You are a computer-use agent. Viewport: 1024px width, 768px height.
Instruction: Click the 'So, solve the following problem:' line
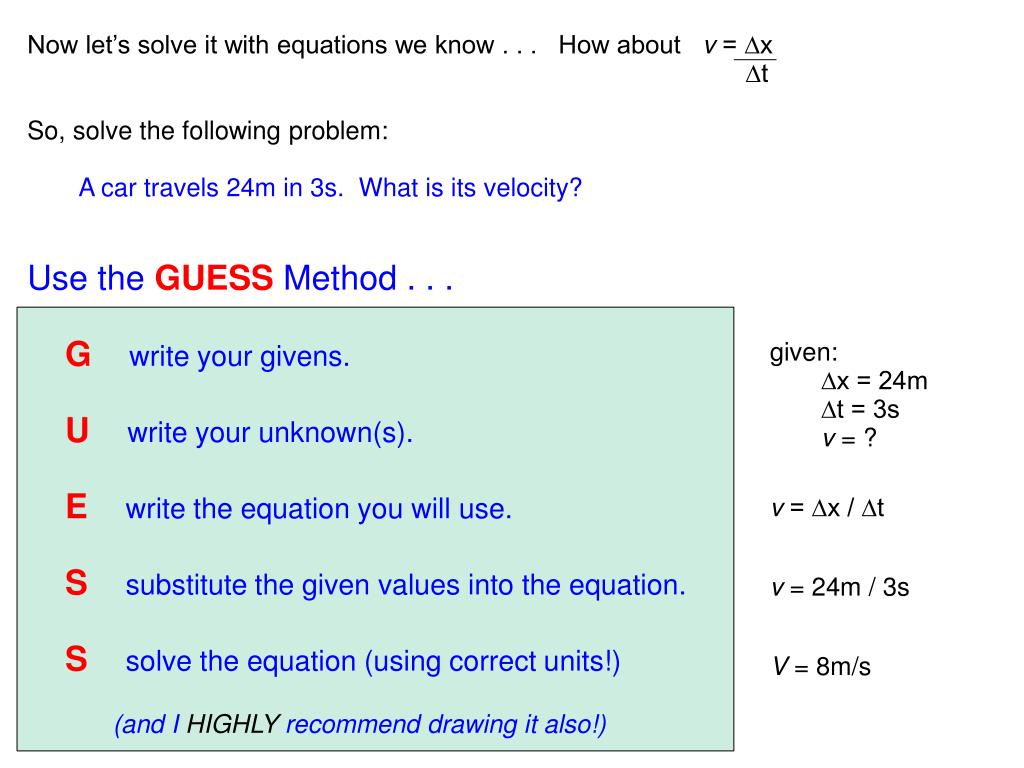(208, 131)
